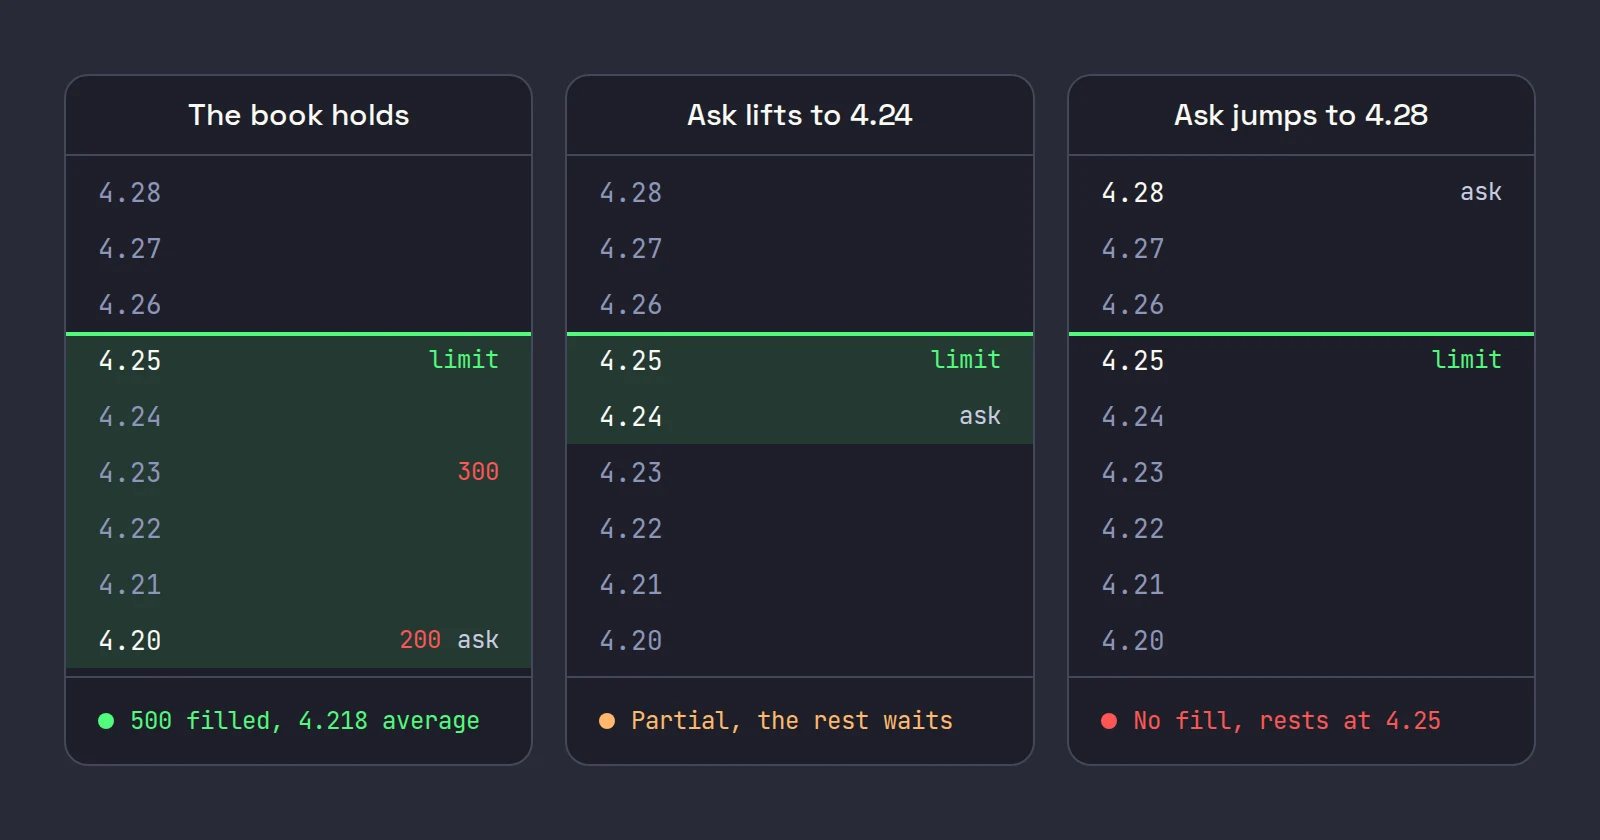Choose price 4.28 in "Ask jumps to 4.28" panel
1600x840 pixels.
coord(1133,192)
